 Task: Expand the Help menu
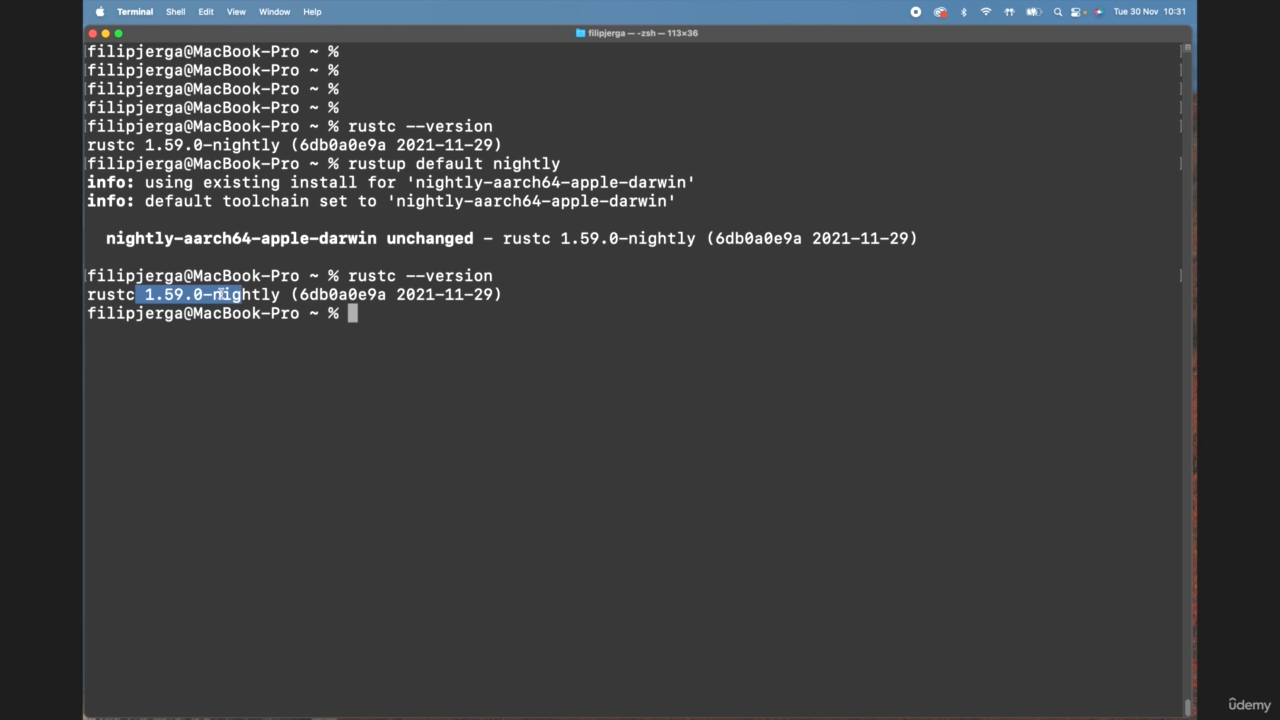pos(312,12)
